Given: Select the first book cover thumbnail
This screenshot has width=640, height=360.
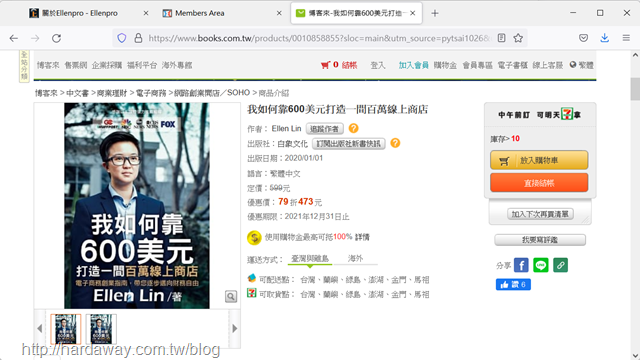Looking at the screenshot, I should pyautogui.click(x=66, y=329).
